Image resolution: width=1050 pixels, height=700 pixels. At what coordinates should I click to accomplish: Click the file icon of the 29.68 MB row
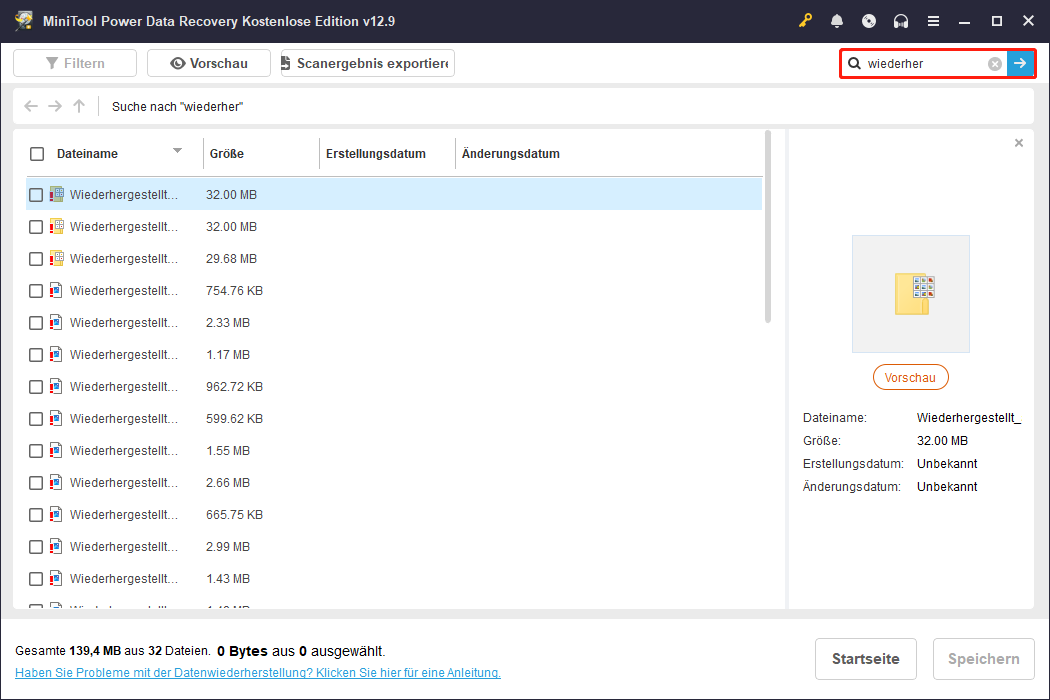tap(57, 259)
